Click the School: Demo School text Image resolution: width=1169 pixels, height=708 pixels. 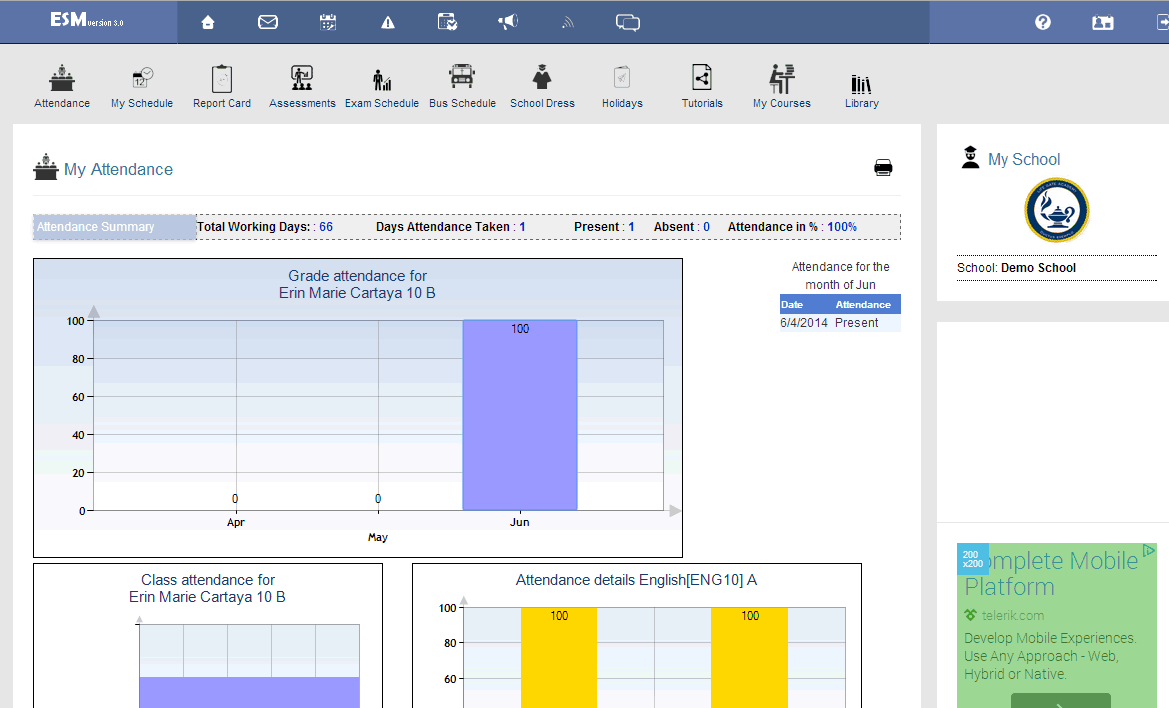click(1016, 268)
